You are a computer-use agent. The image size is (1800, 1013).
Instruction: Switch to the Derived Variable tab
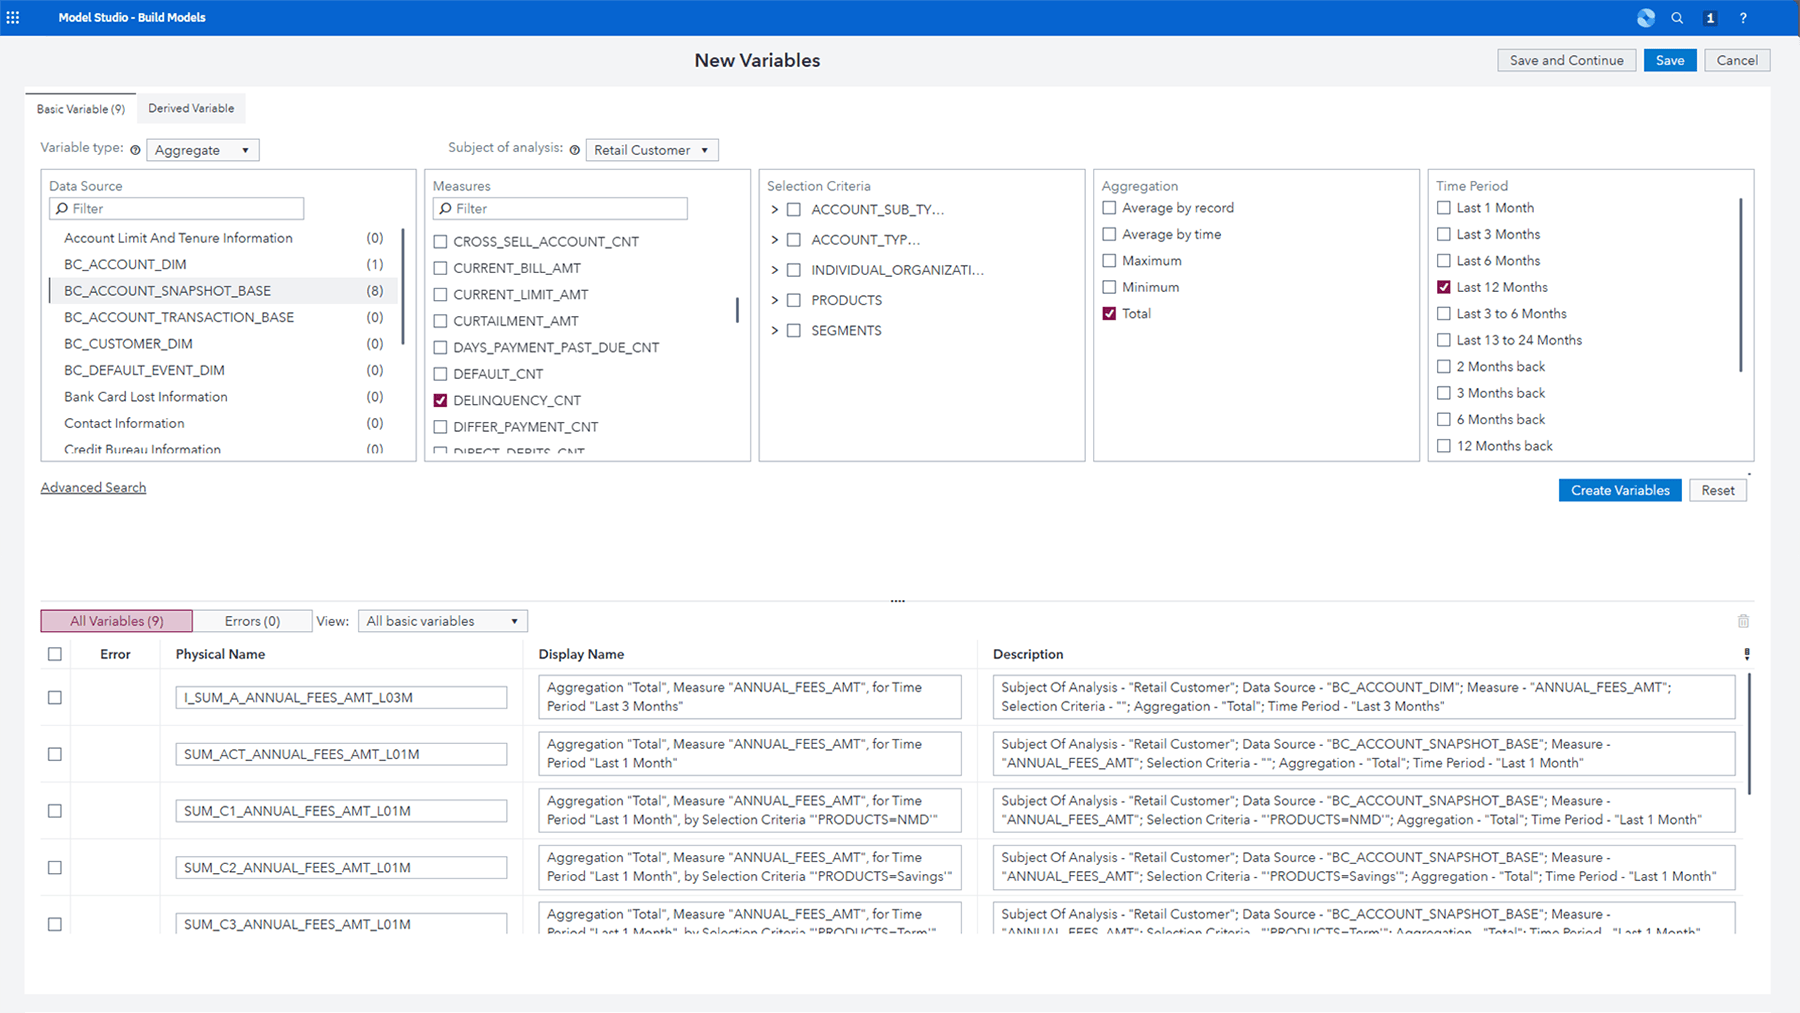[x=191, y=108]
